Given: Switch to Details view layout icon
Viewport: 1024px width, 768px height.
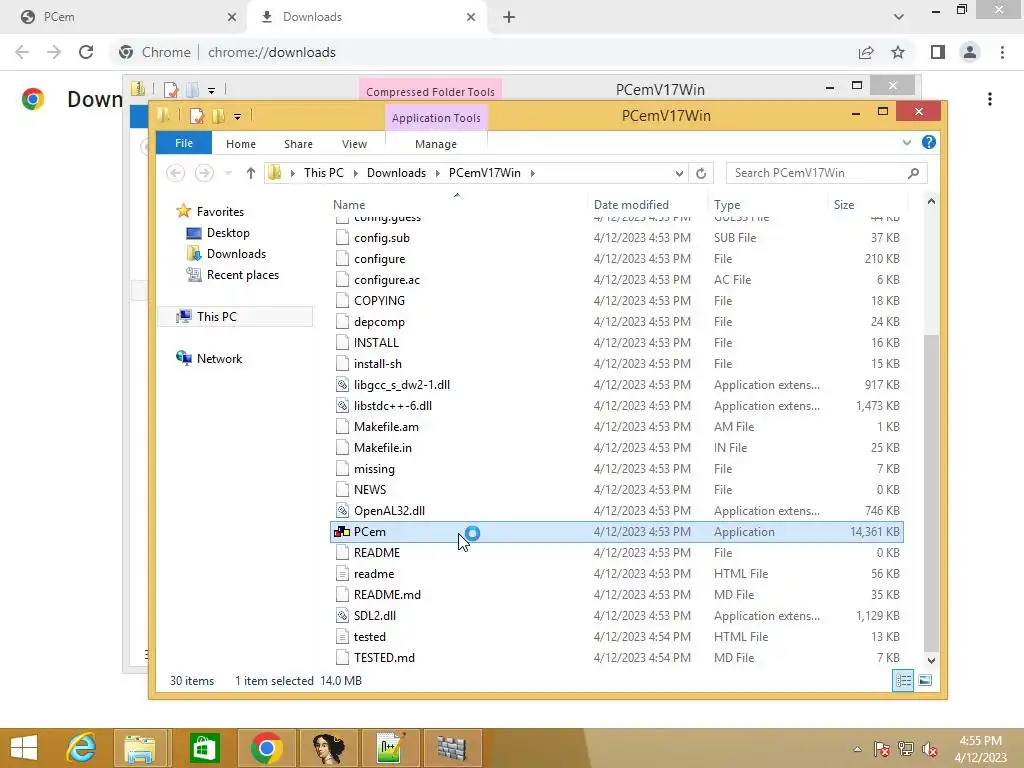Looking at the screenshot, I should click(x=903, y=680).
